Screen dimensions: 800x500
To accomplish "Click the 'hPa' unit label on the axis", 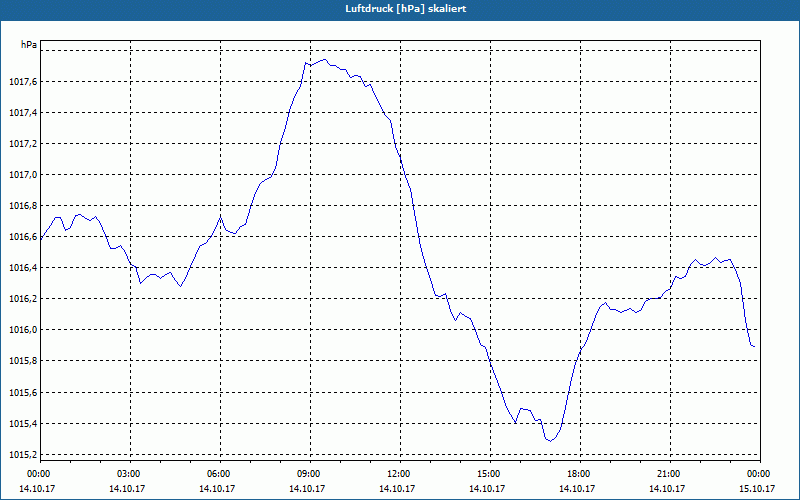I will click(x=29, y=45).
